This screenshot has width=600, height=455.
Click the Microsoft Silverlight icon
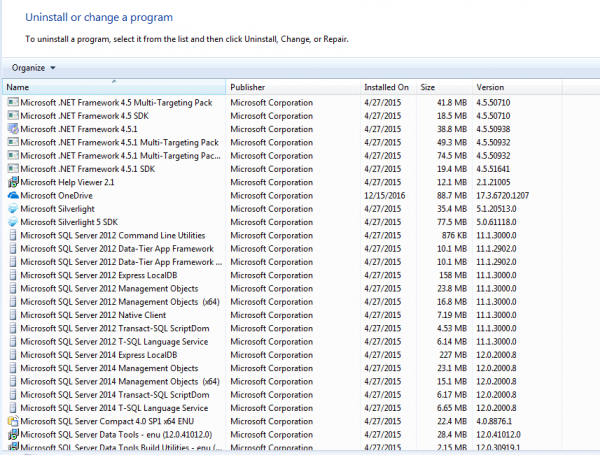13,209
